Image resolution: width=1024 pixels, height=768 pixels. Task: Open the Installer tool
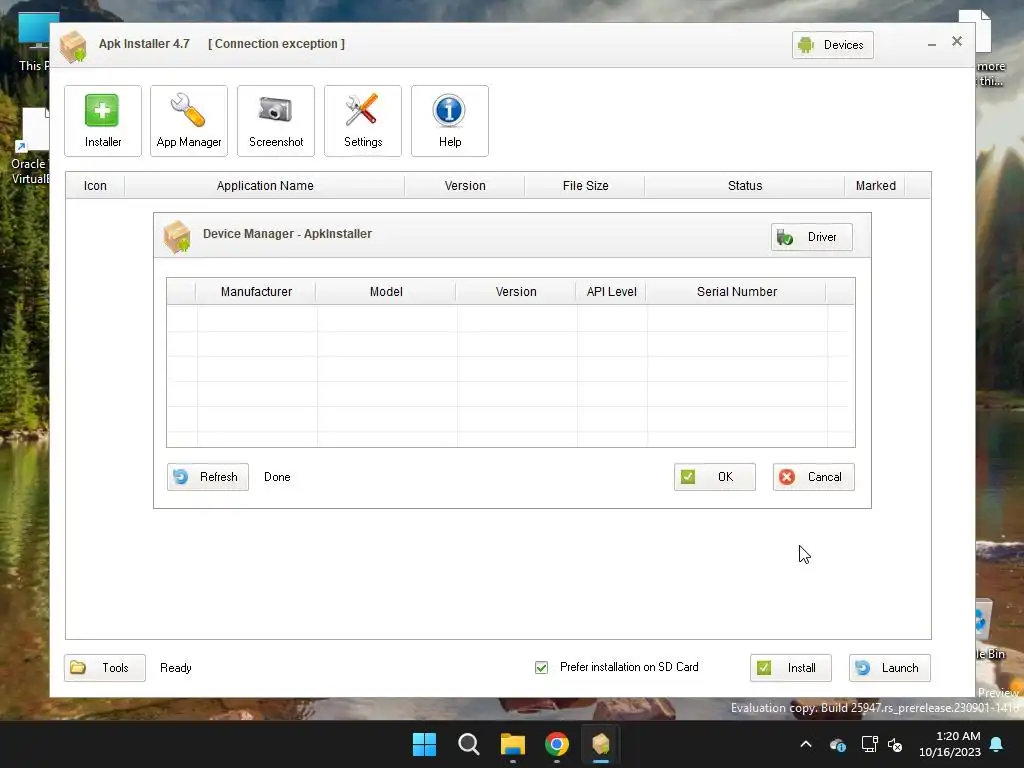tap(103, 121)
